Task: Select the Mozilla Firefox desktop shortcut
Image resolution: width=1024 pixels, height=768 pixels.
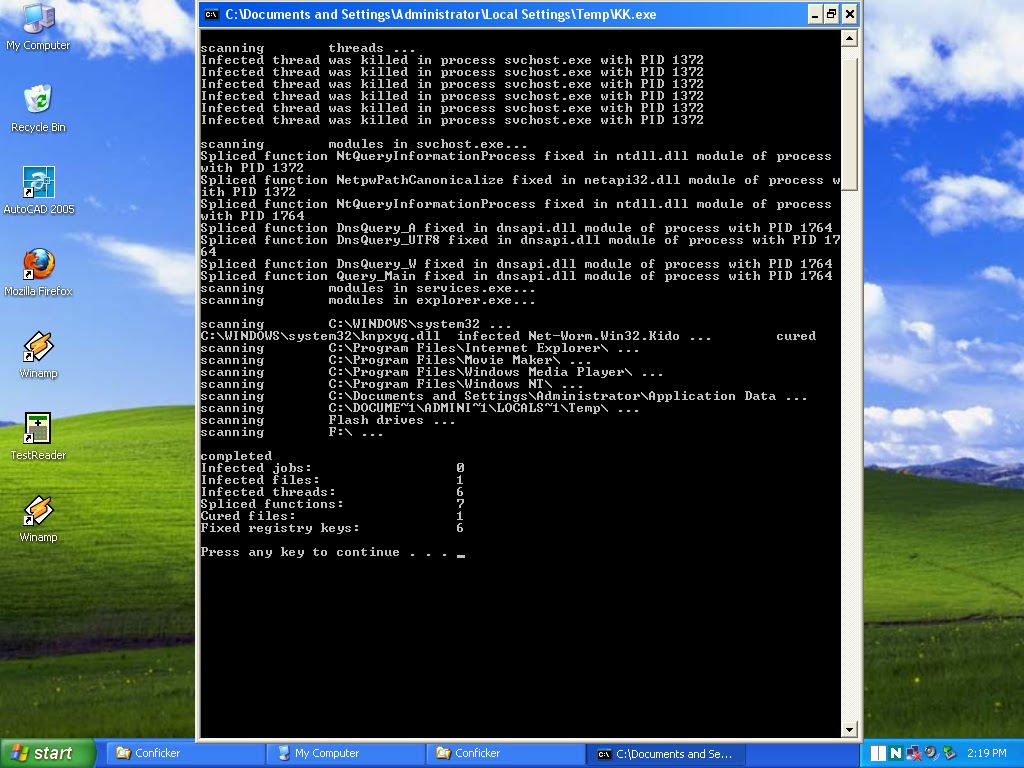Action: pos(38,274)
